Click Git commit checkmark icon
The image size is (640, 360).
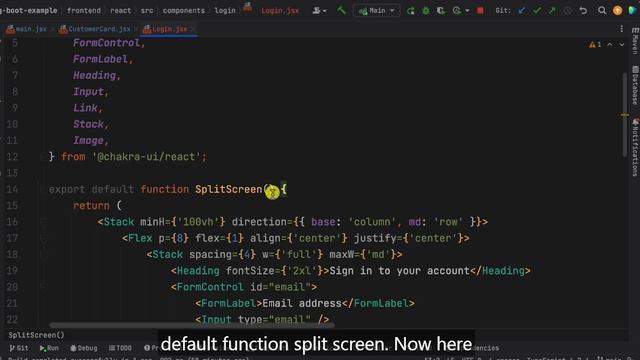pyautogui.click(x=537, y=11)
